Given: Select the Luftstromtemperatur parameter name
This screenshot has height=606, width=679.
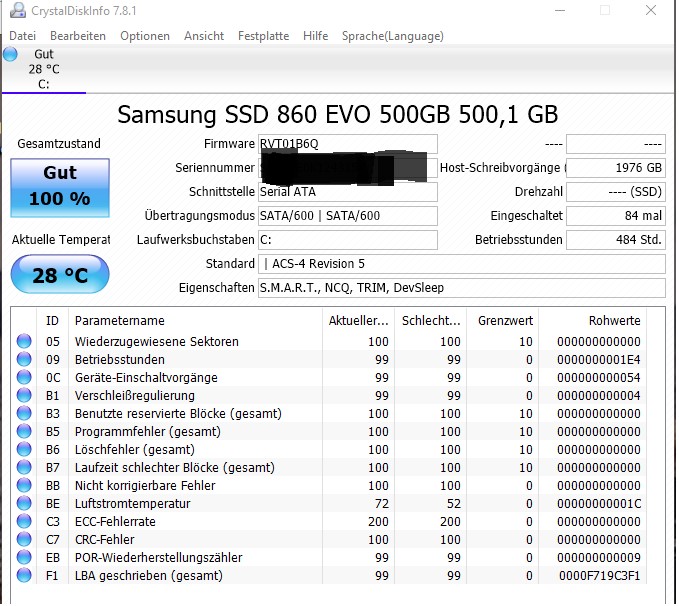Looking at the screenshot, I should (x=133, y=503).
